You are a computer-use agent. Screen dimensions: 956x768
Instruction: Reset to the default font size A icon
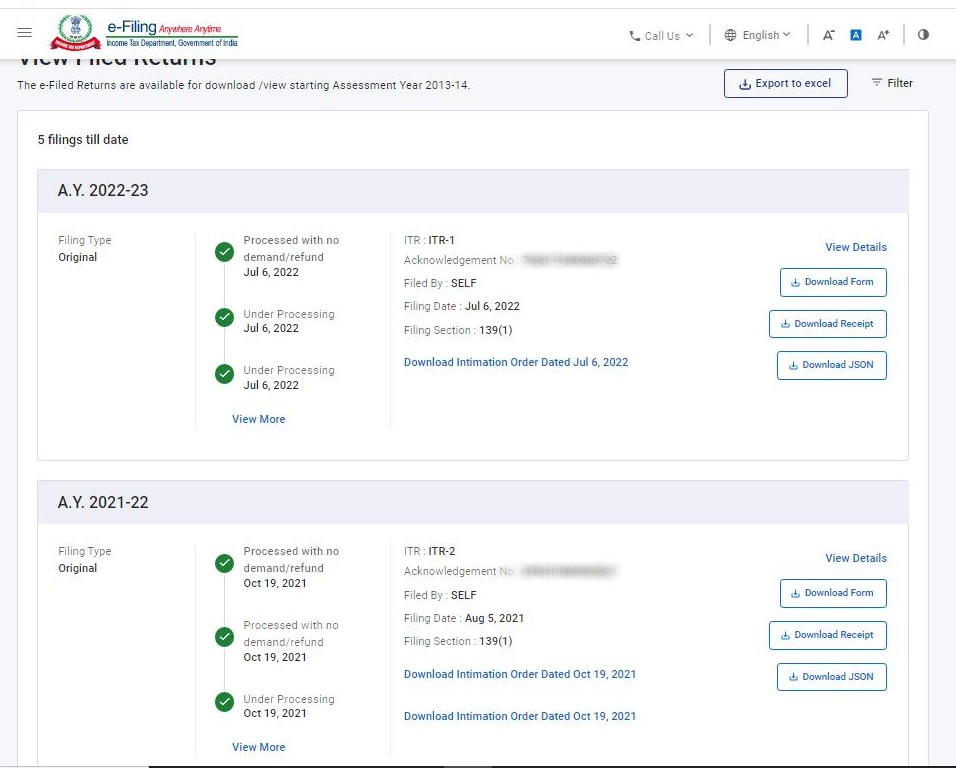tap(856, 35)
